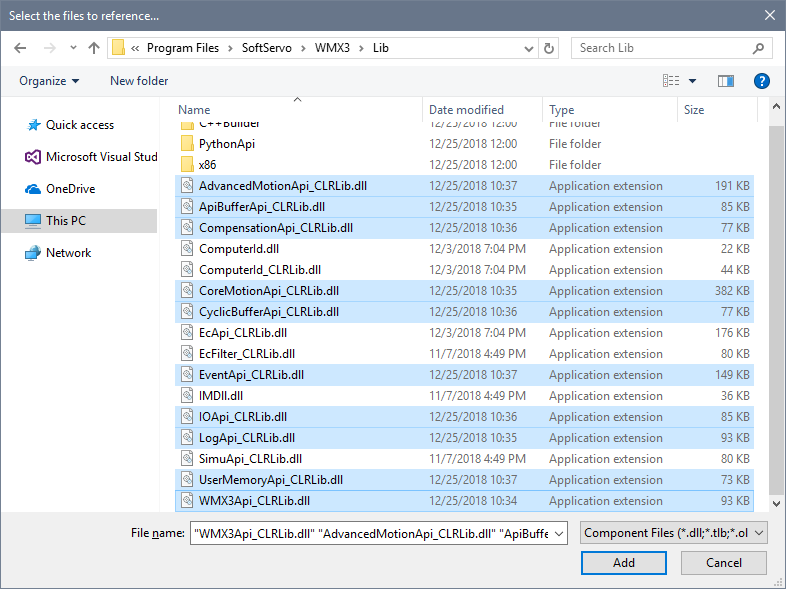This screenshot has height=589, width=786.
Task: Select OneDrive in navigation pane
Action: pyautogui.click(x=79, y=189)
